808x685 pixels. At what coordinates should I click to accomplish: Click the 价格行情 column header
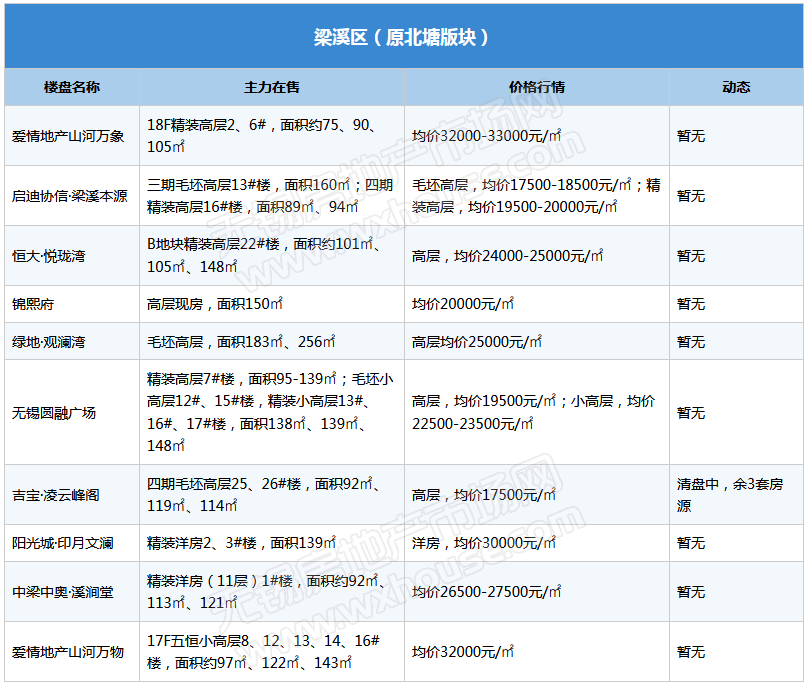pos(537,87)
